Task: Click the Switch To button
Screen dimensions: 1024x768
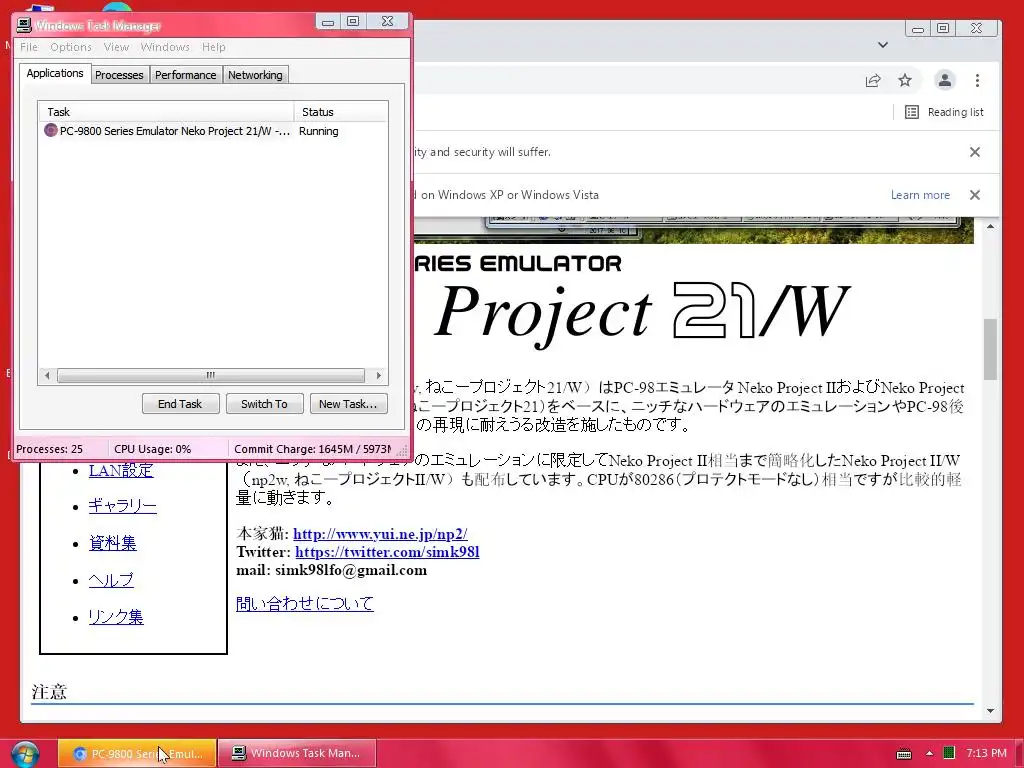Action: 264,404
